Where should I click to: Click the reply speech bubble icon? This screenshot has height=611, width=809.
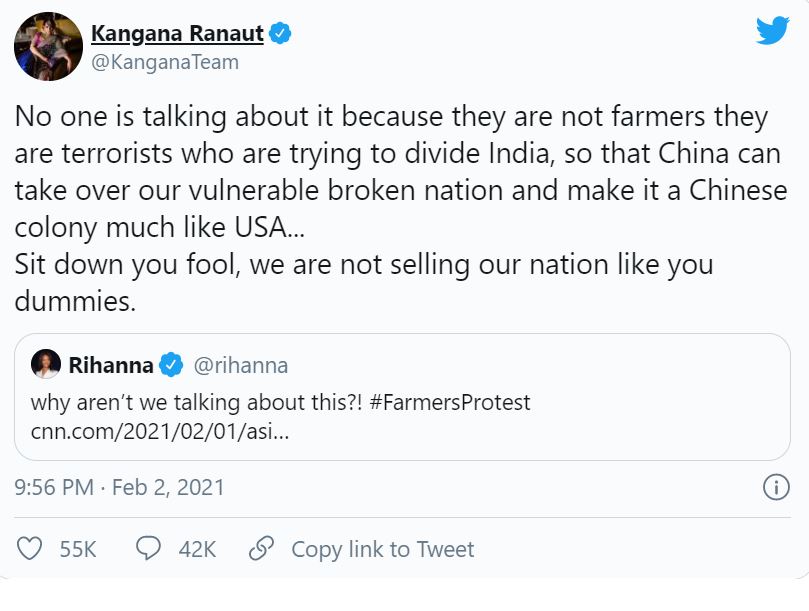tap(148, 549)
